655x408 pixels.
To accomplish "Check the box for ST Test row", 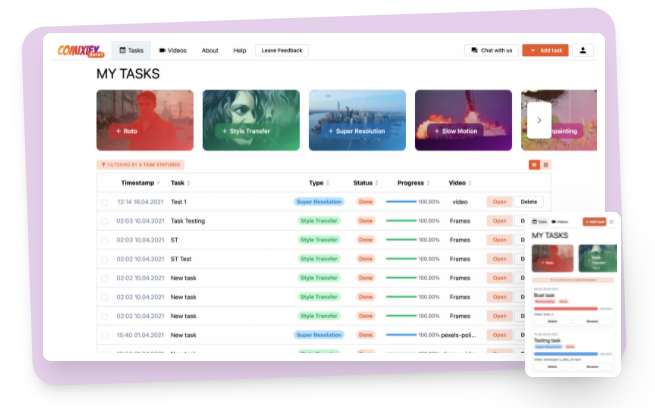I will 104,259.
